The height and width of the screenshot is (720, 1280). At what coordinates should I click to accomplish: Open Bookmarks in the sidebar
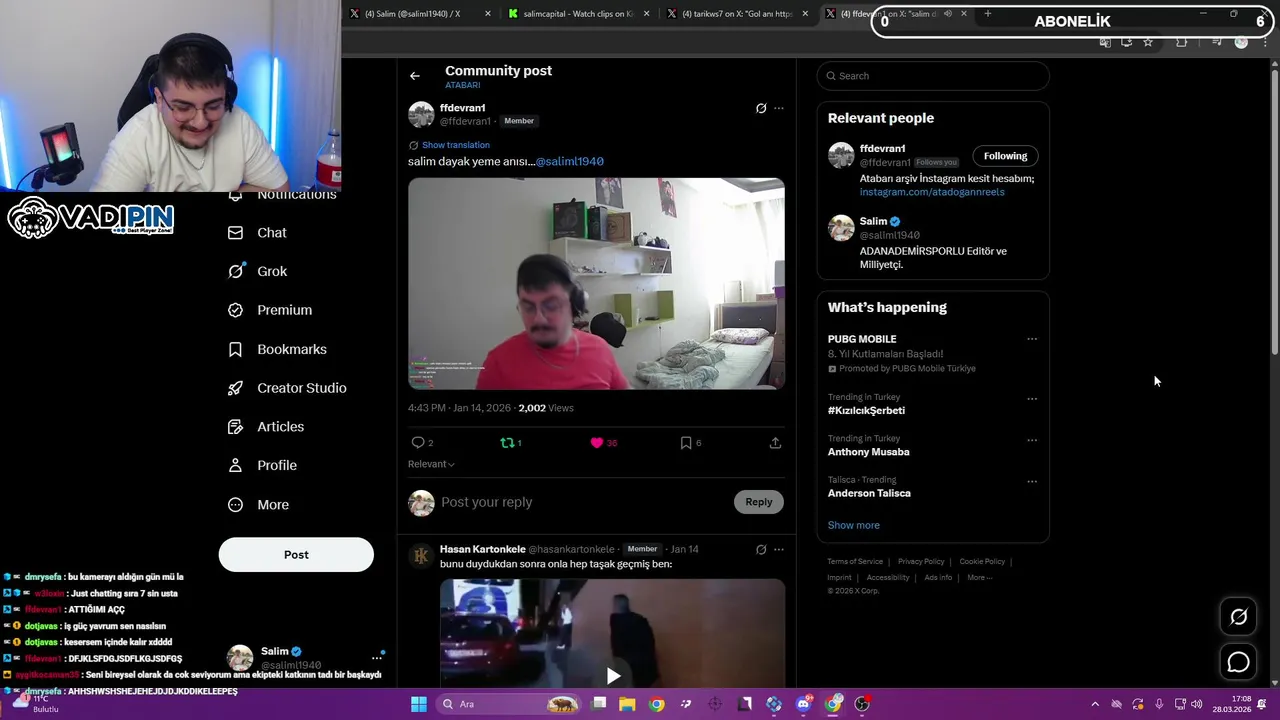(277, 349)
